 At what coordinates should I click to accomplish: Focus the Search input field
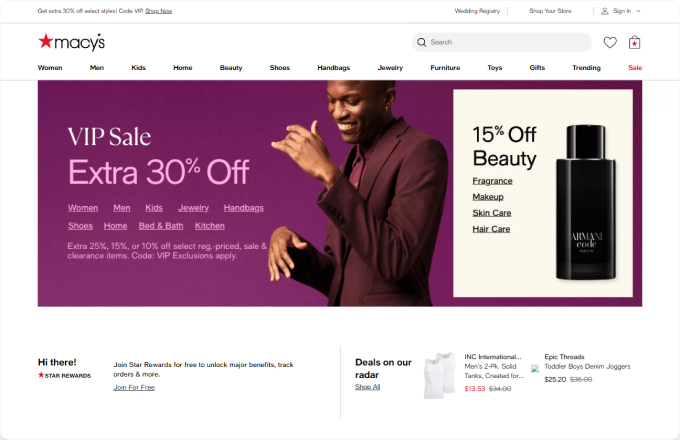click(502, 42)
